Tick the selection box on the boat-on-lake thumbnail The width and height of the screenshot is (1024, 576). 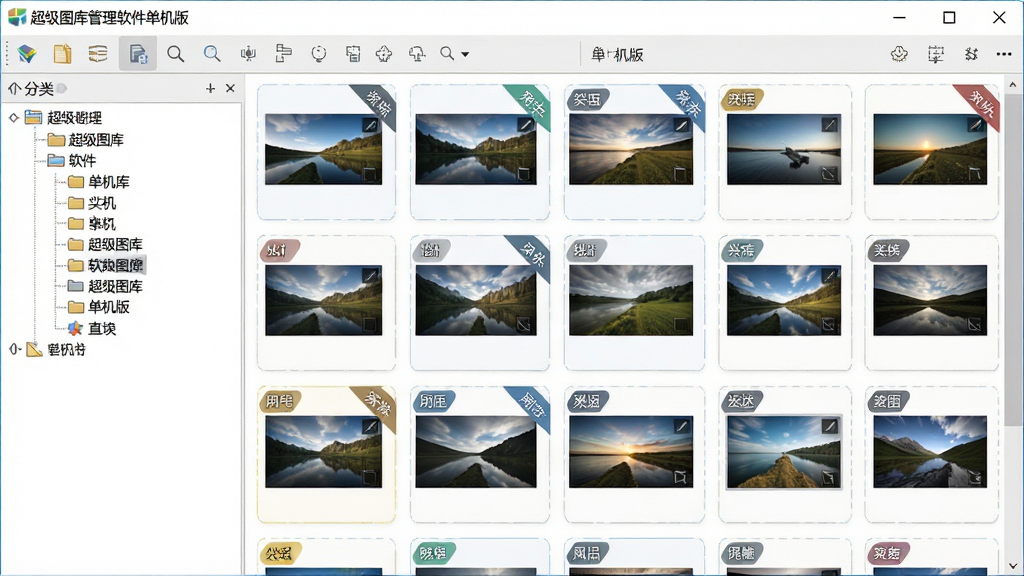pyautogui.click(x=829, y=174)
